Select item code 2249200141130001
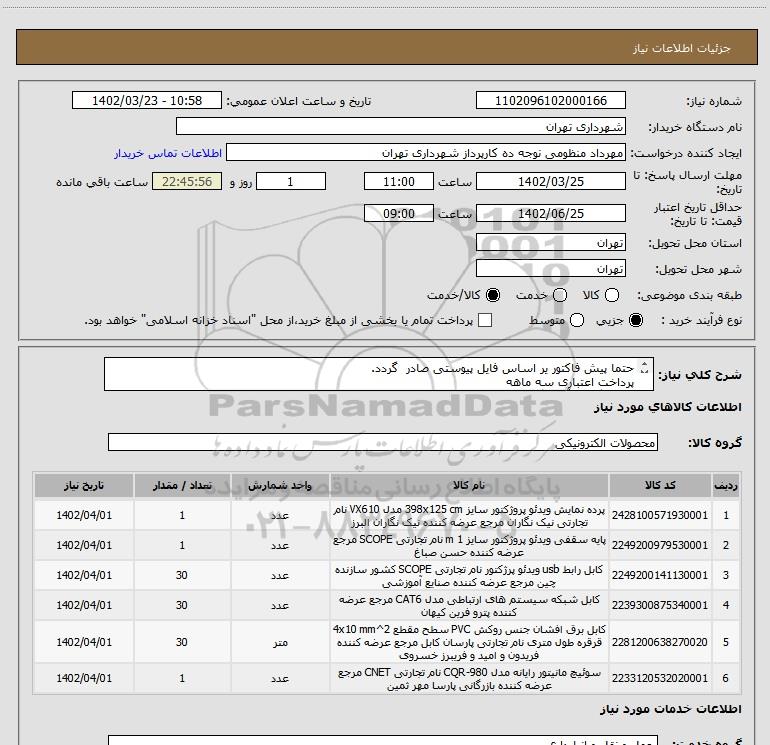 [x=660, y=575]
